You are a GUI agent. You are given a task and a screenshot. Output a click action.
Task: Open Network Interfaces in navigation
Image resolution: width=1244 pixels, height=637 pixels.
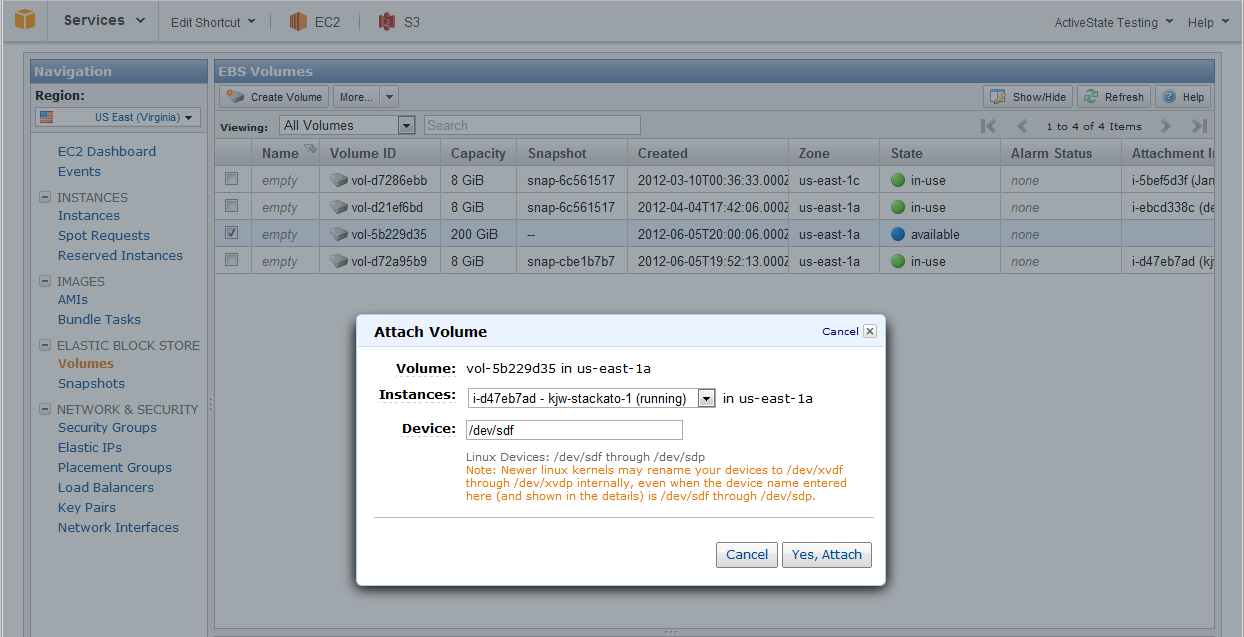point(118,528)
